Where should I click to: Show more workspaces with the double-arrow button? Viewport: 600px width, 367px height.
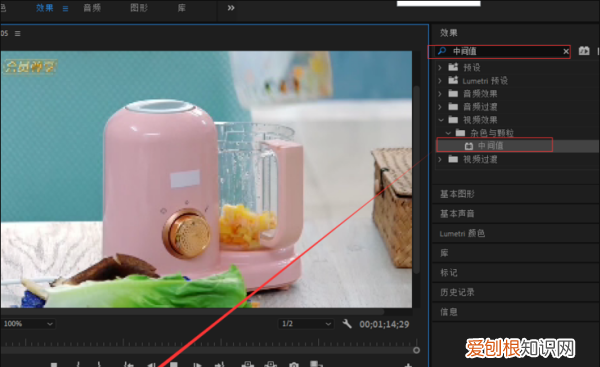(x=231, y=8)
